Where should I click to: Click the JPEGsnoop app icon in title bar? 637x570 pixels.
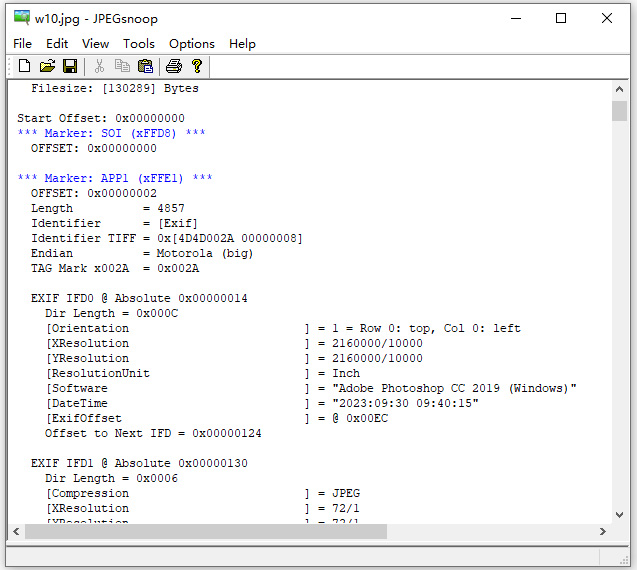22,18
